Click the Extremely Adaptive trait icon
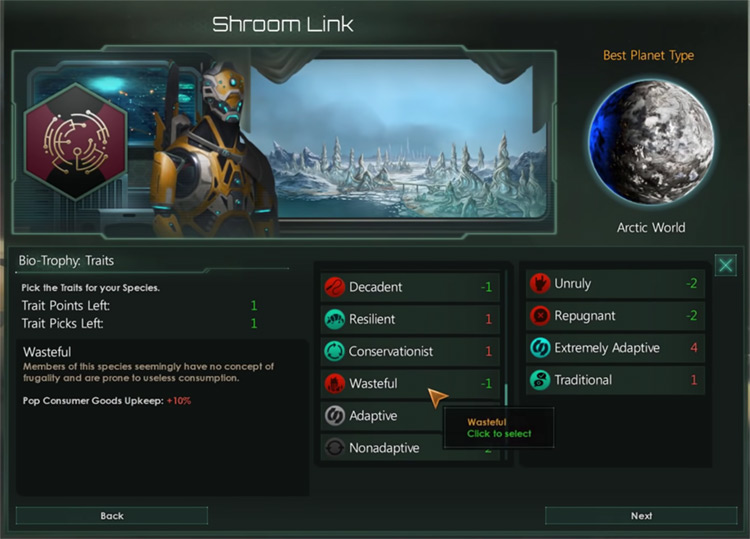Image resolution: width=750 pixels, height=539 pixels. (x=540, y=348)
